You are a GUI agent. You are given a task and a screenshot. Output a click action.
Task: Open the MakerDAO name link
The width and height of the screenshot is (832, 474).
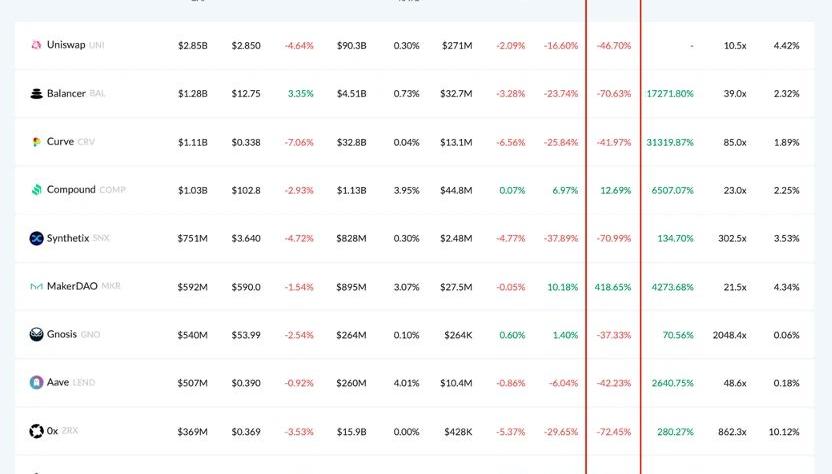coord(72,287)
